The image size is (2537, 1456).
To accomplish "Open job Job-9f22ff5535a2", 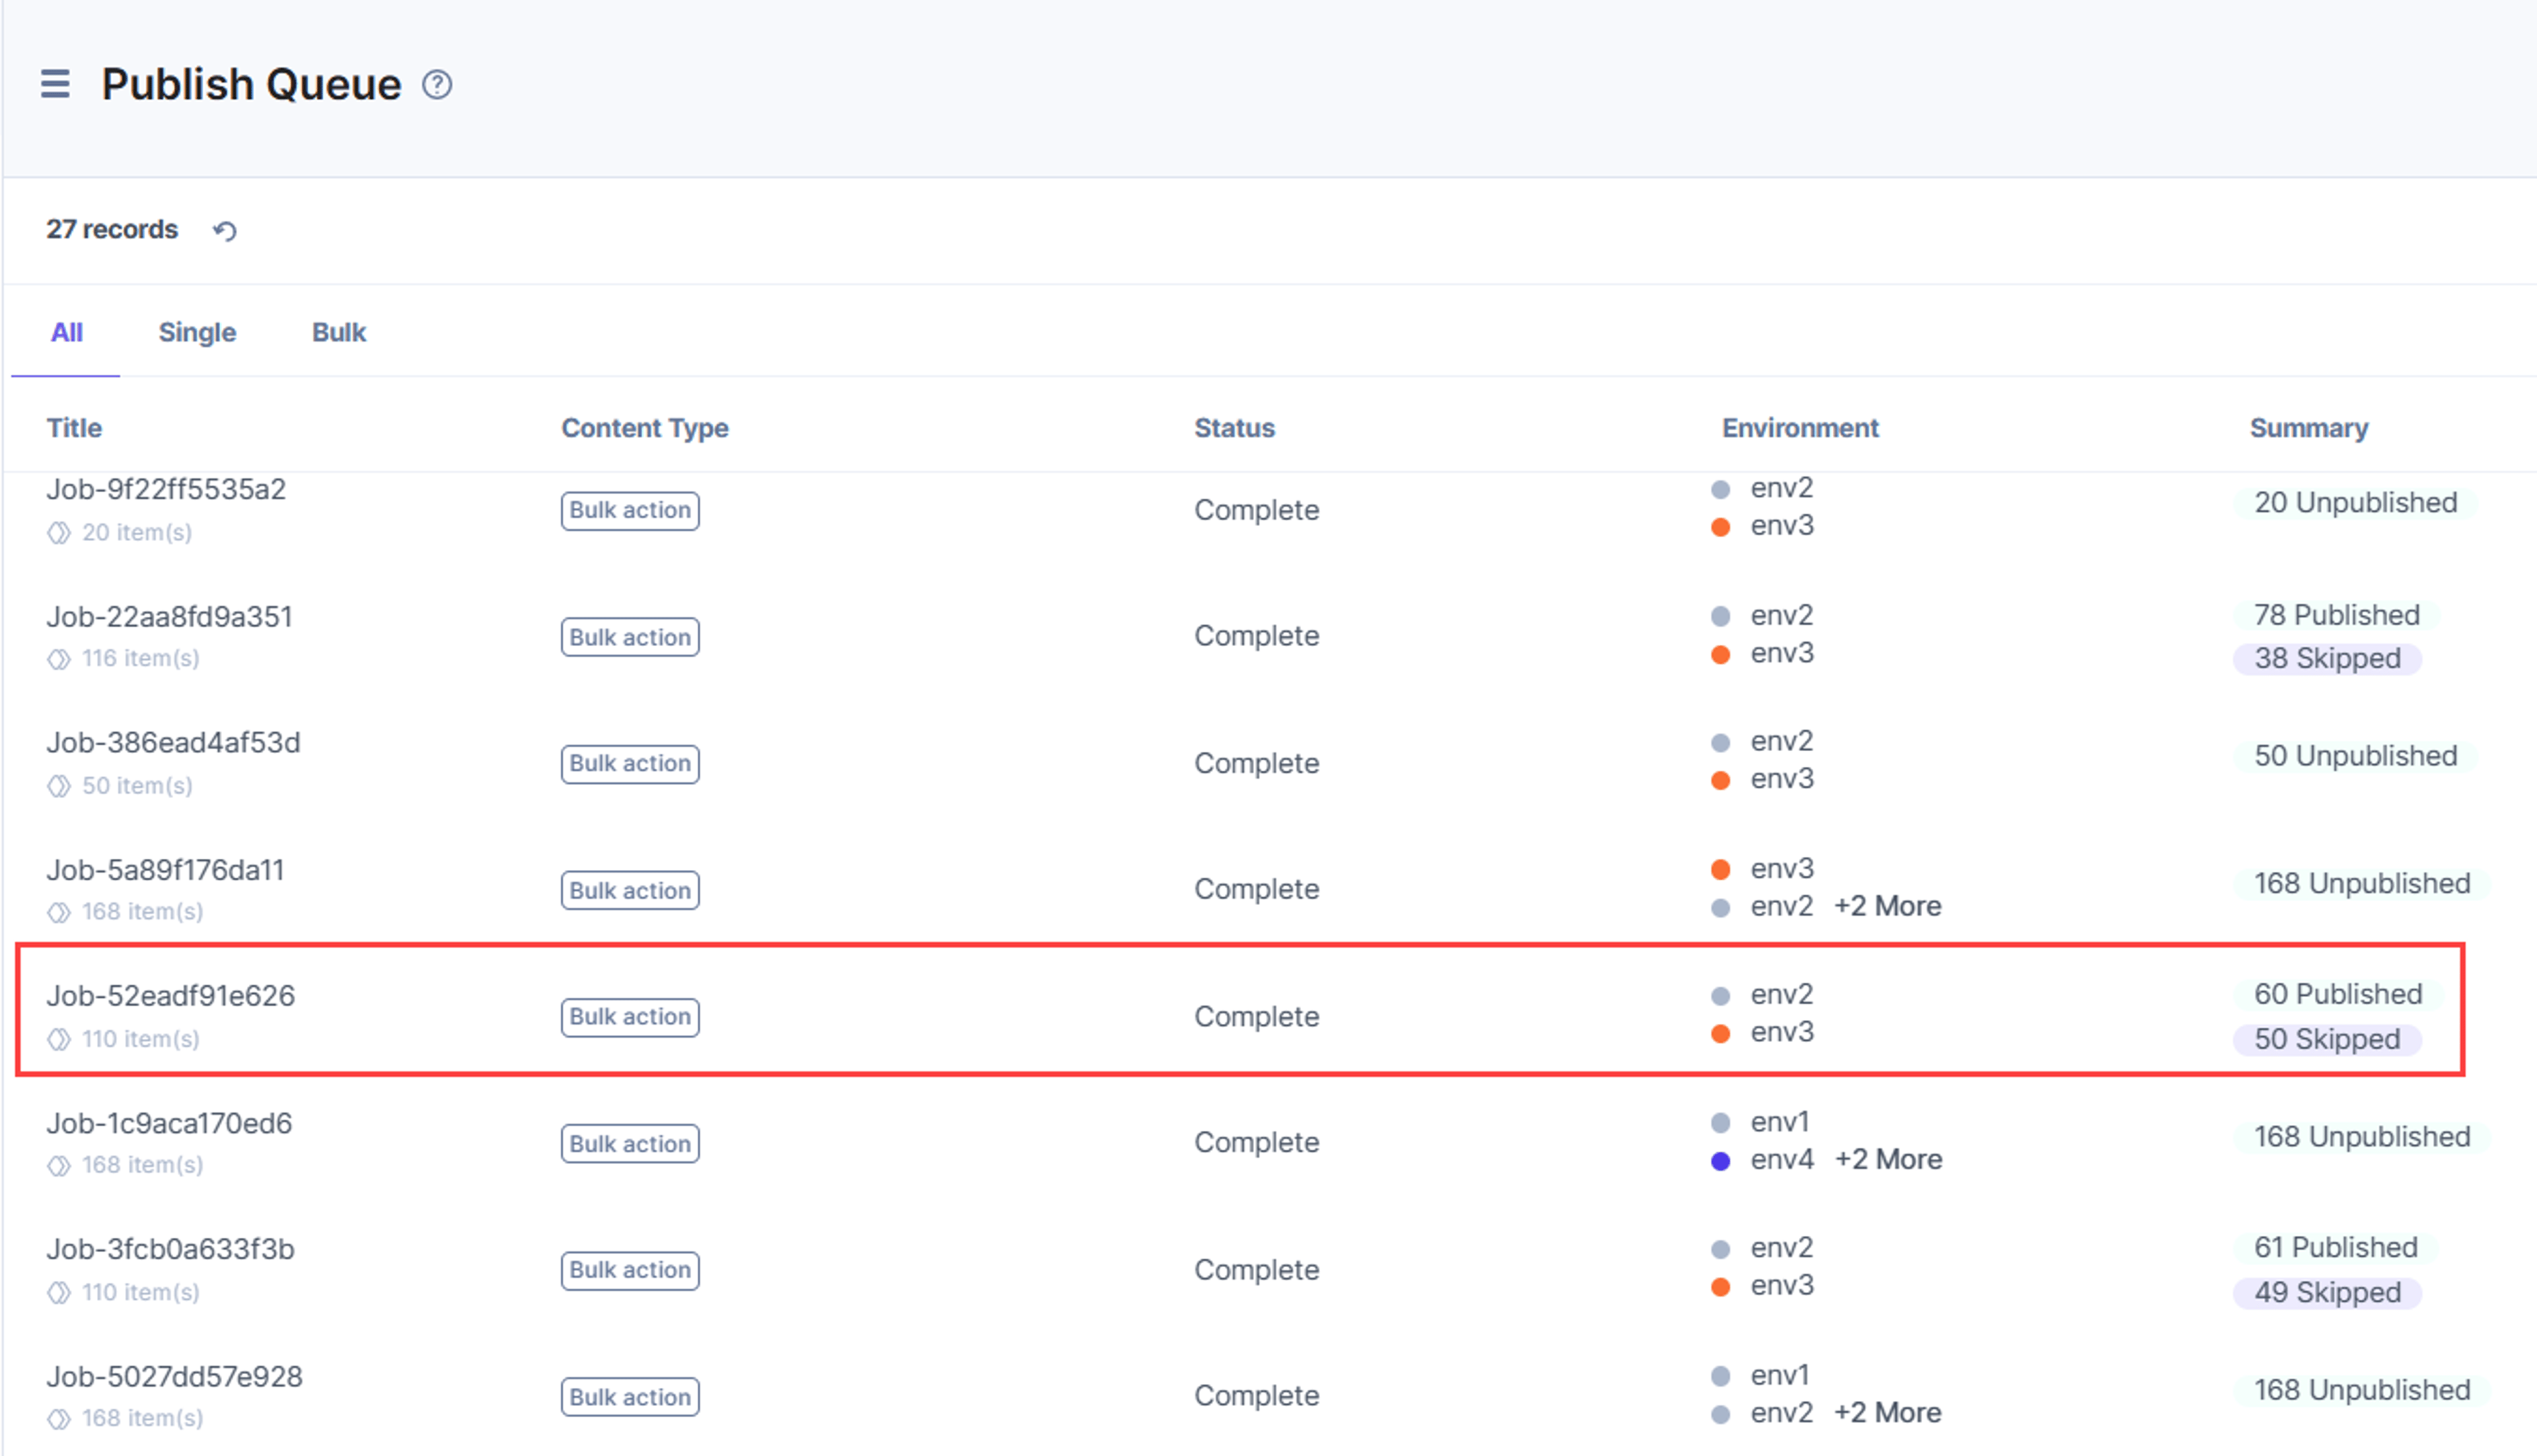I will (166, 489).
